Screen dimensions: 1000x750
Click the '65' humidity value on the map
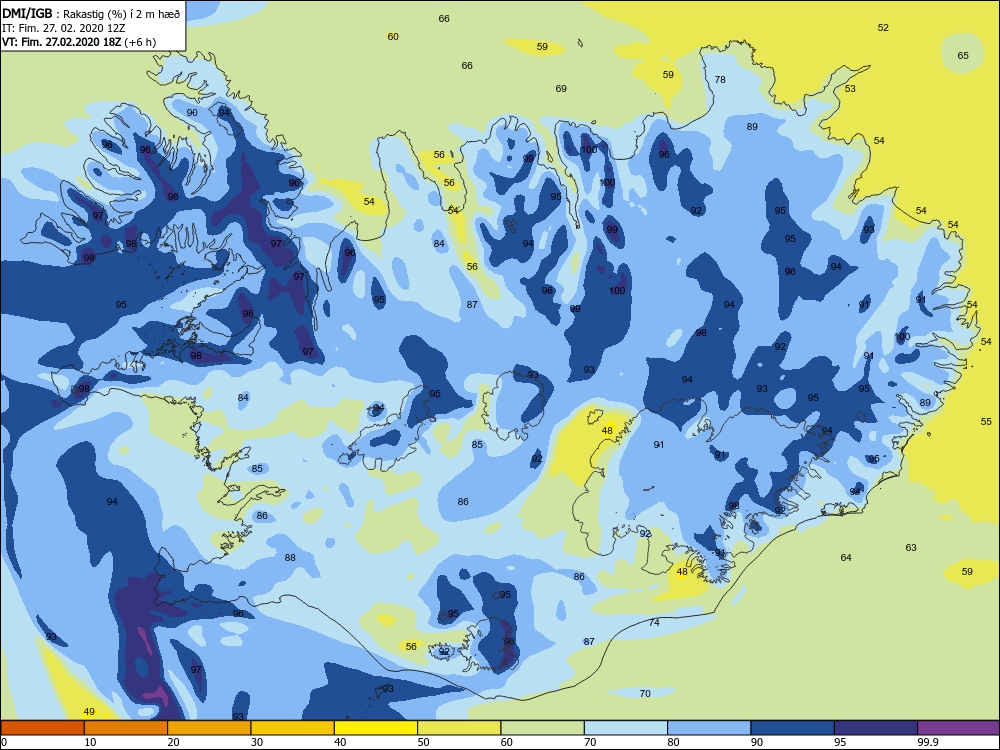[x=963, y=55]
